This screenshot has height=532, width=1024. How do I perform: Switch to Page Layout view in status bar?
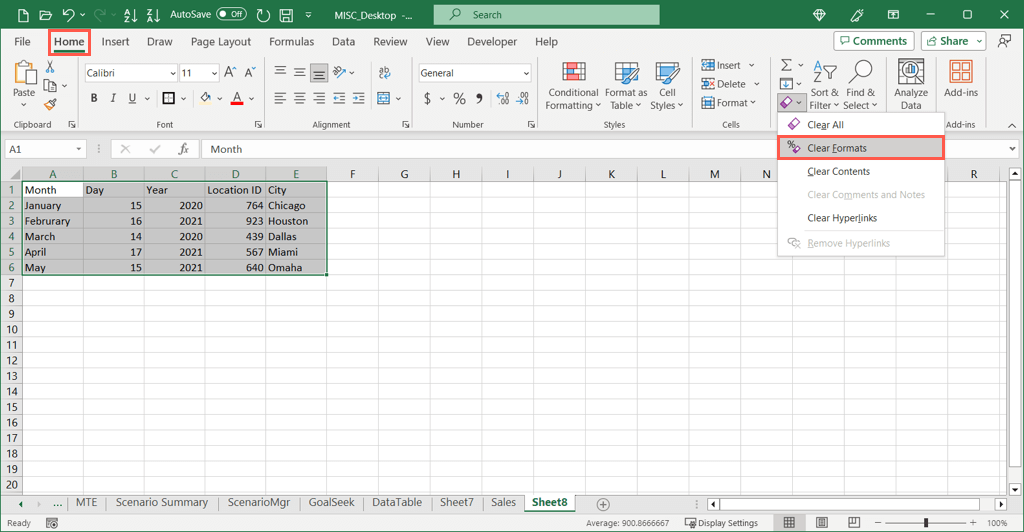coord(822,522)
